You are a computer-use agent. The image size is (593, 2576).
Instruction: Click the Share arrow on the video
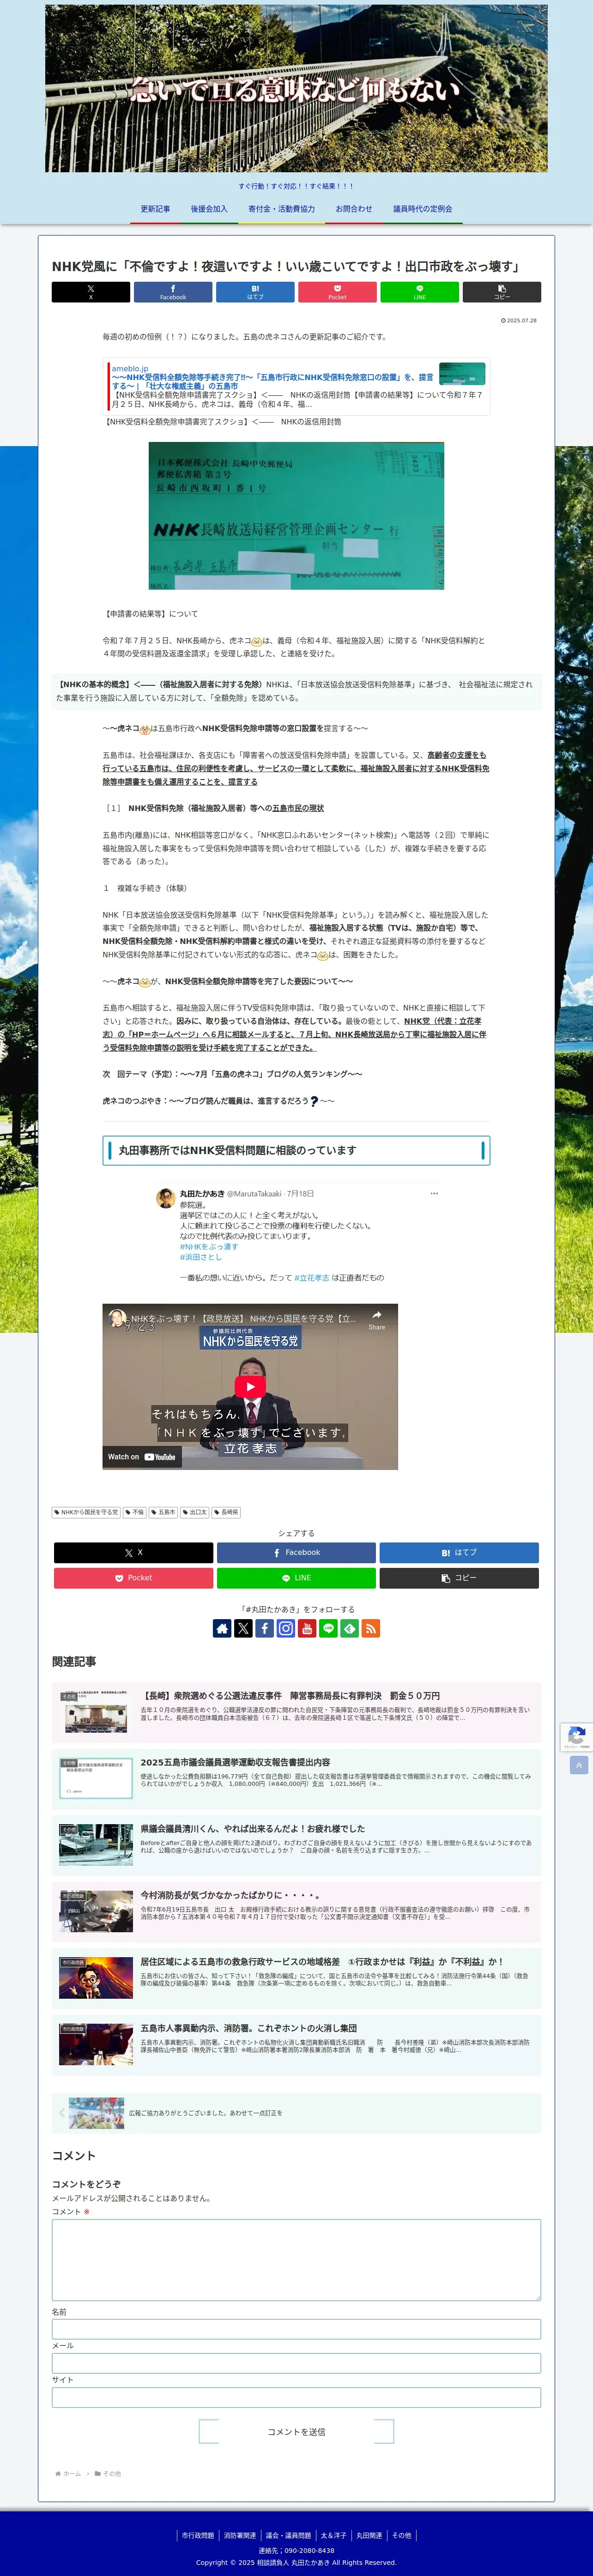pos(376,1319)
